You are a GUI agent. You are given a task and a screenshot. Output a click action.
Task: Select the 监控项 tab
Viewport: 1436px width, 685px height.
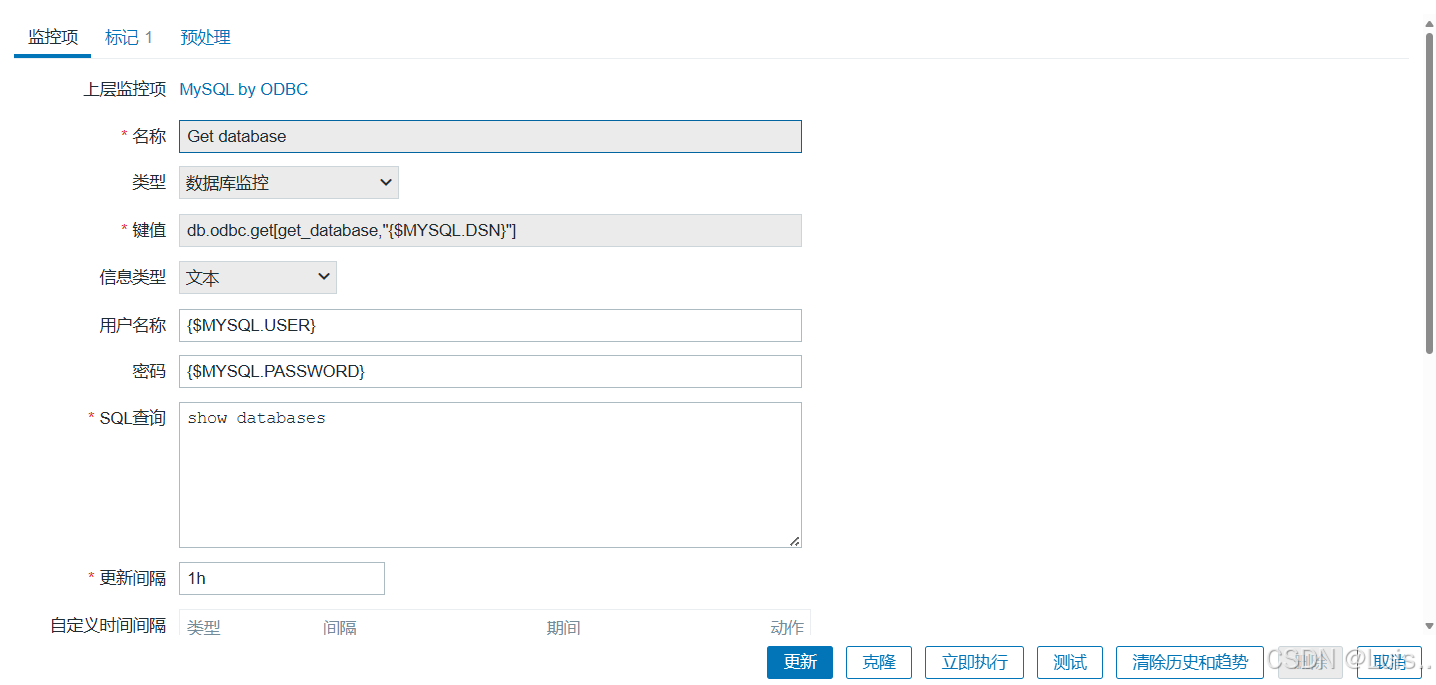pos(51,37)
